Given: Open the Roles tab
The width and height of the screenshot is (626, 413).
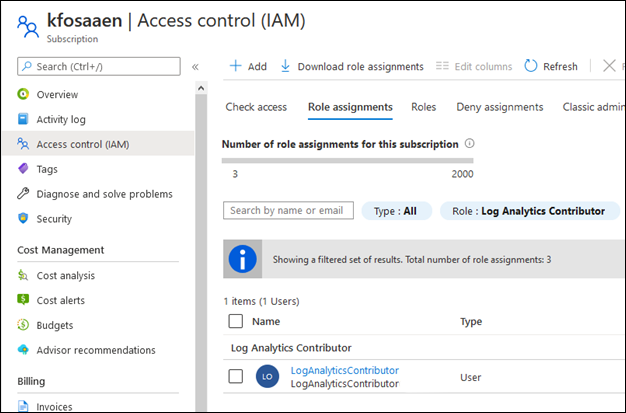Looking at the screenshot, I should (424, 107).
